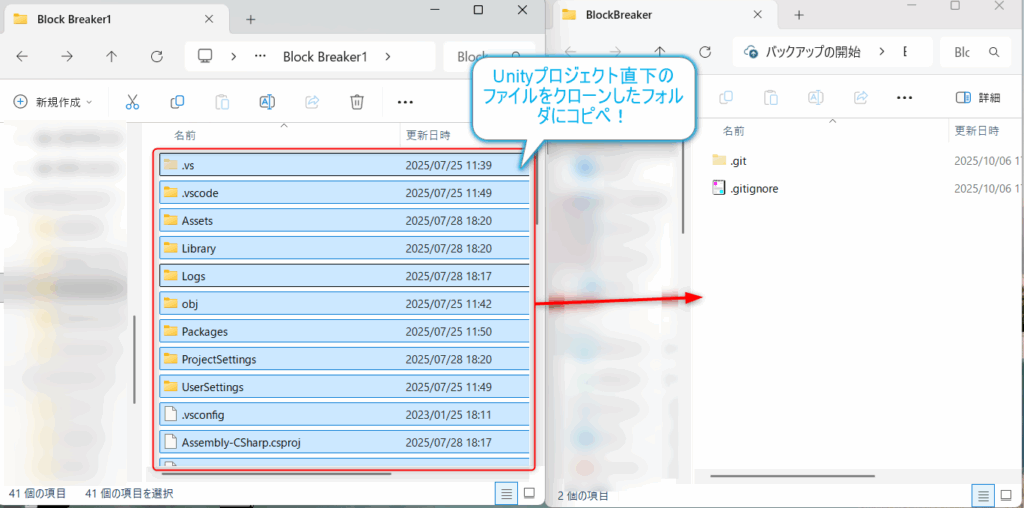This screenshot has width=1024, height=508.
Task: Click the Delete trash can icon
Action: point(357,102)
